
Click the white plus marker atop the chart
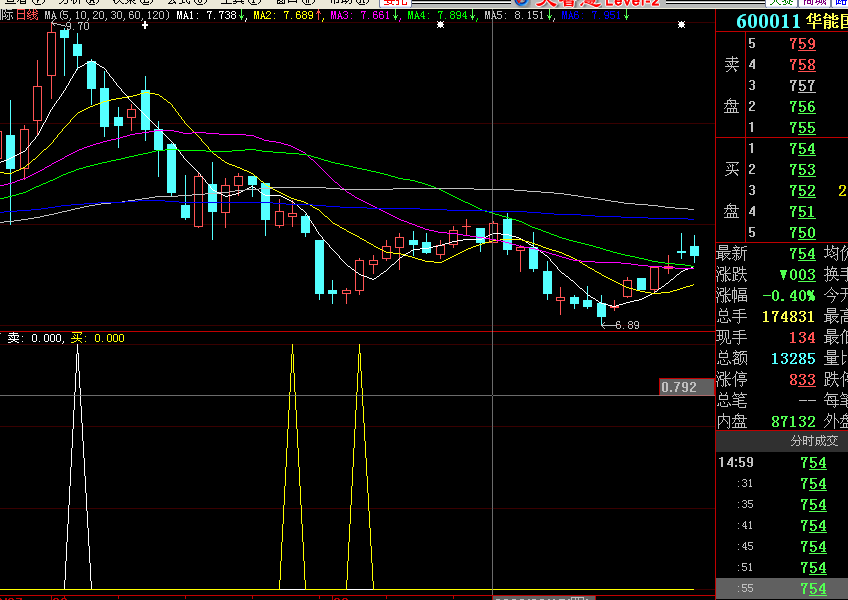click(x=145, y=25)
